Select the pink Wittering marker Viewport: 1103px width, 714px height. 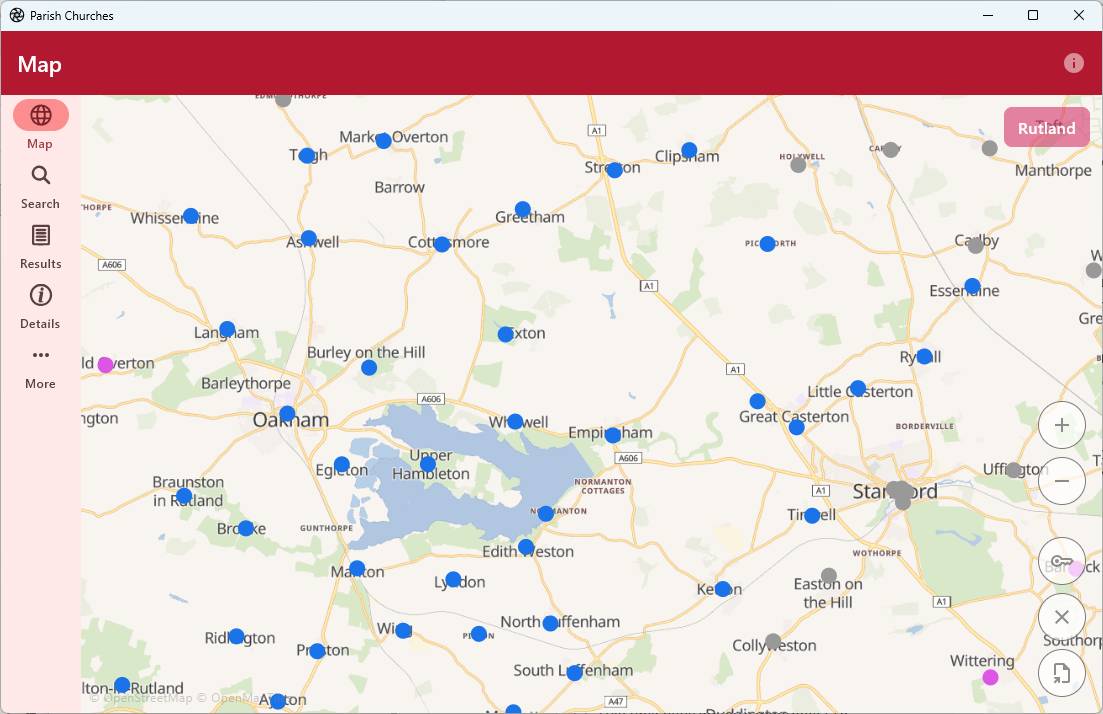990,677
